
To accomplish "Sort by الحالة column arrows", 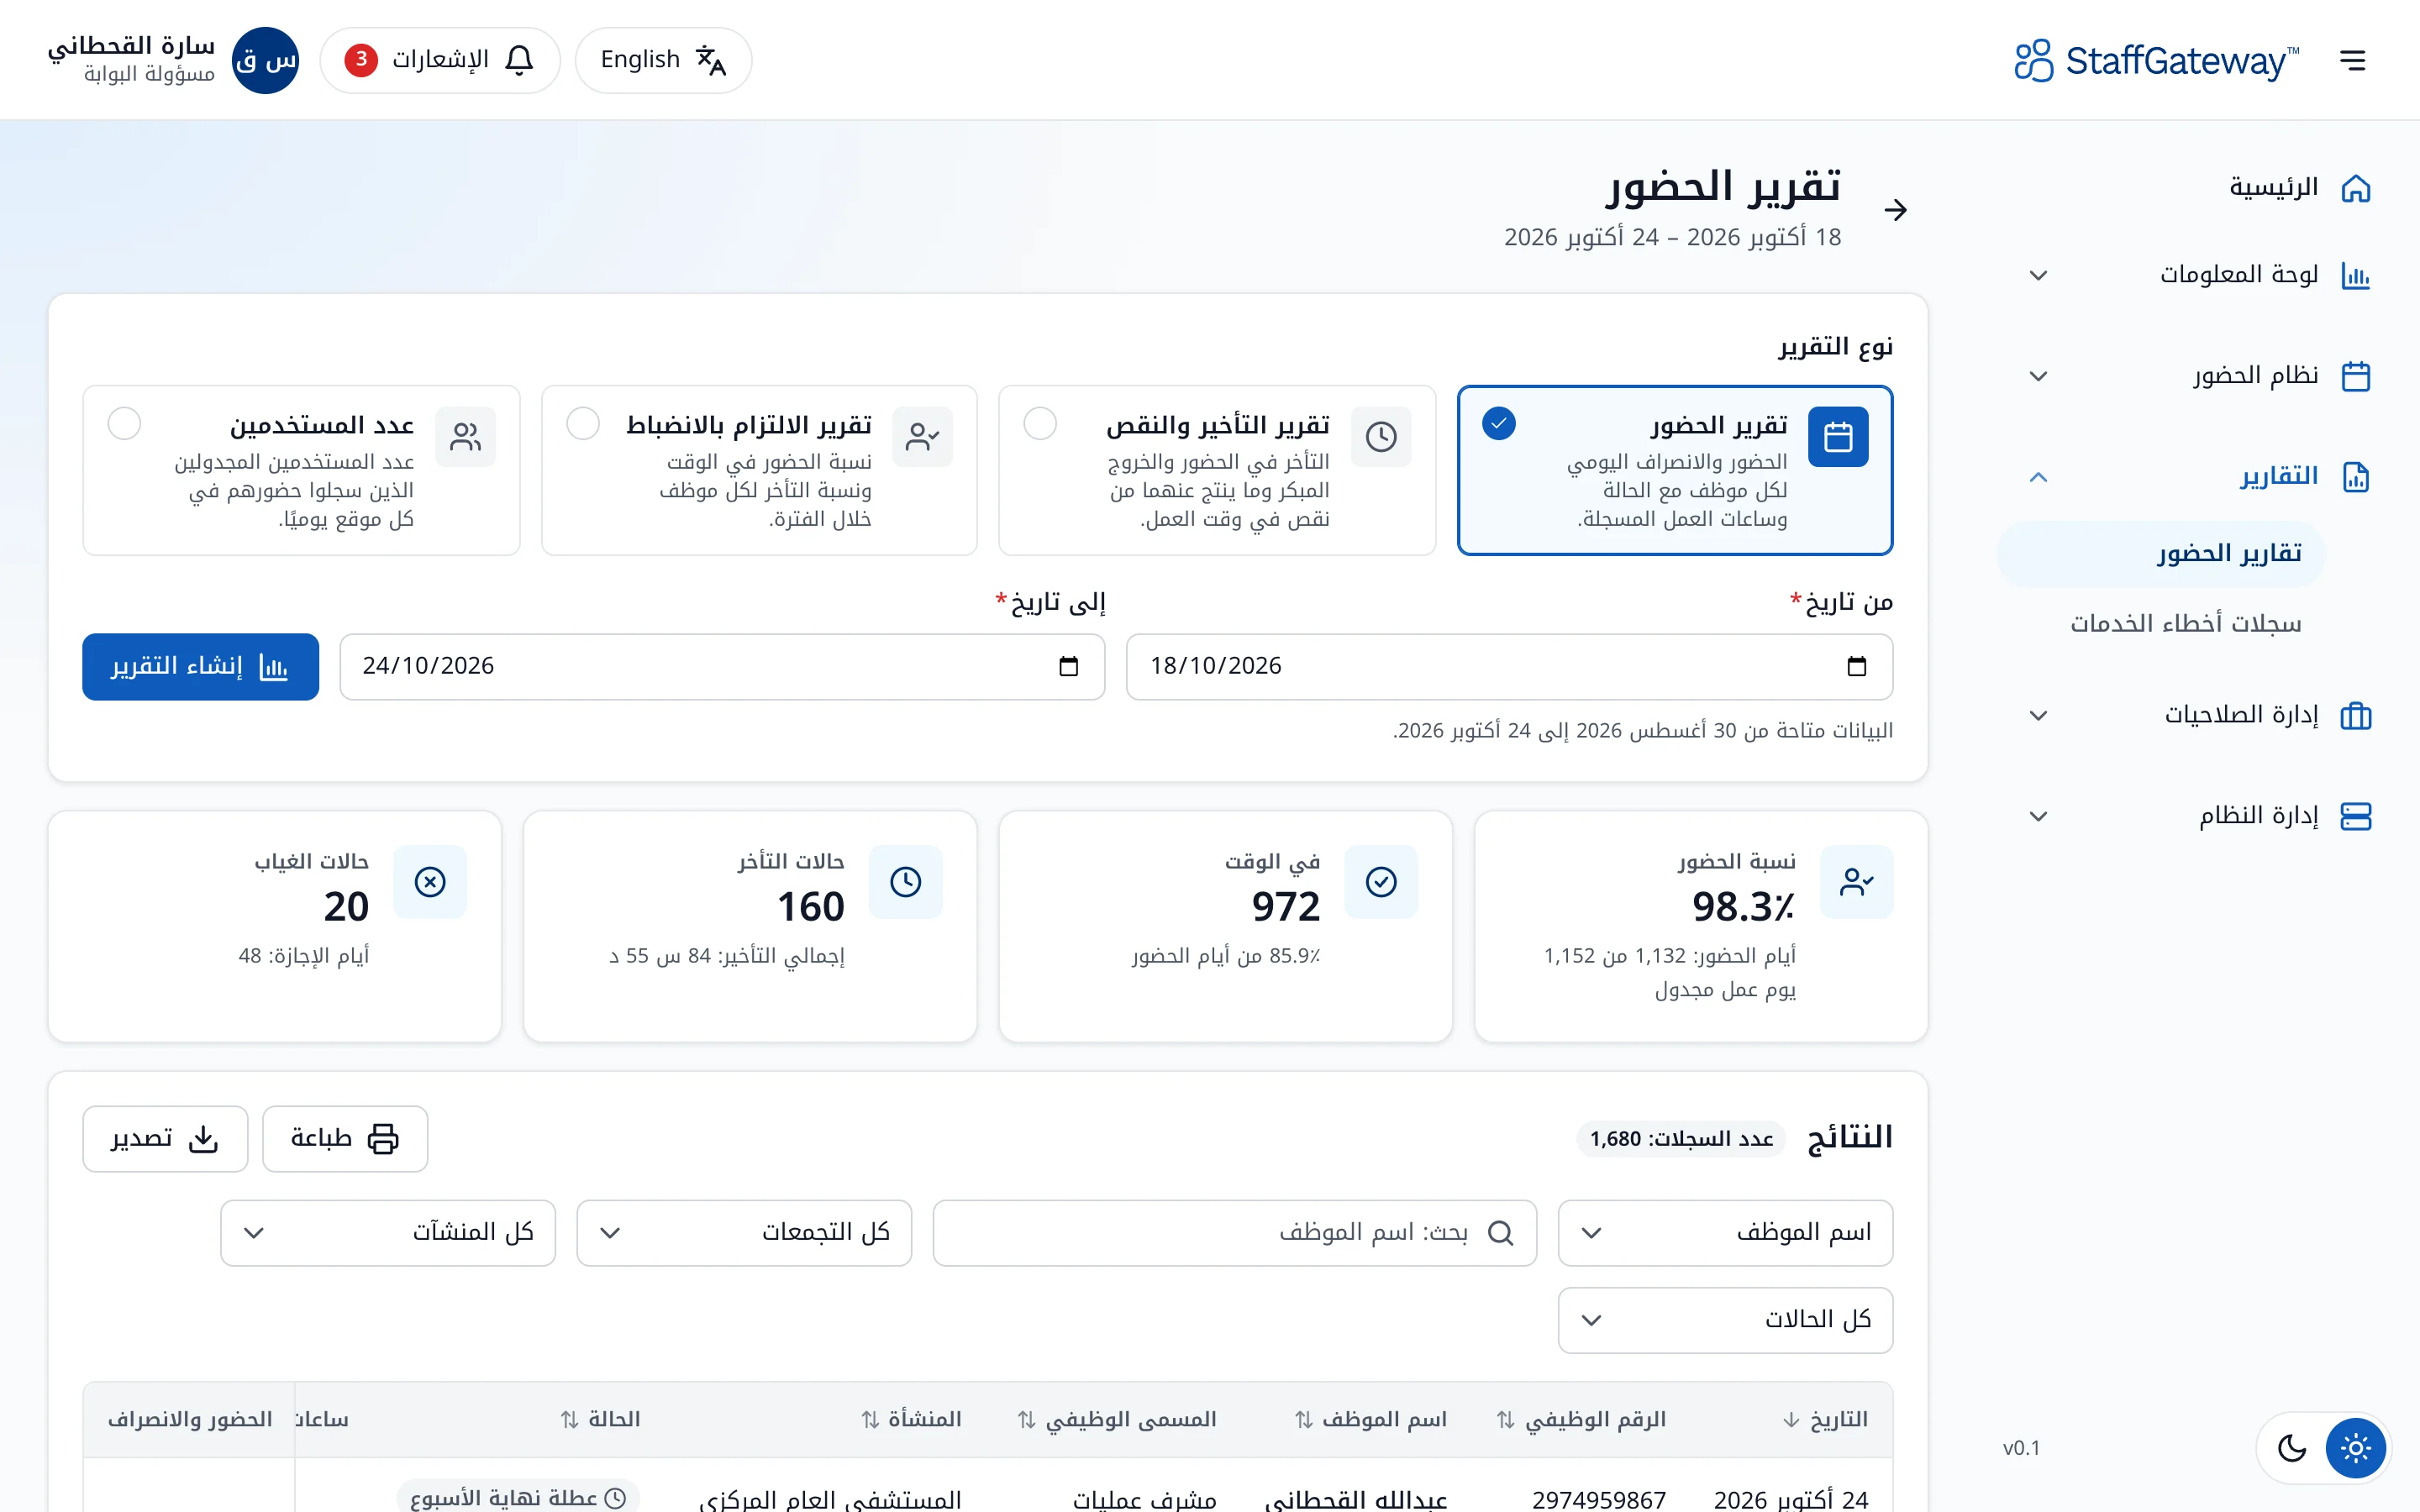I will tap(570, 1420).
